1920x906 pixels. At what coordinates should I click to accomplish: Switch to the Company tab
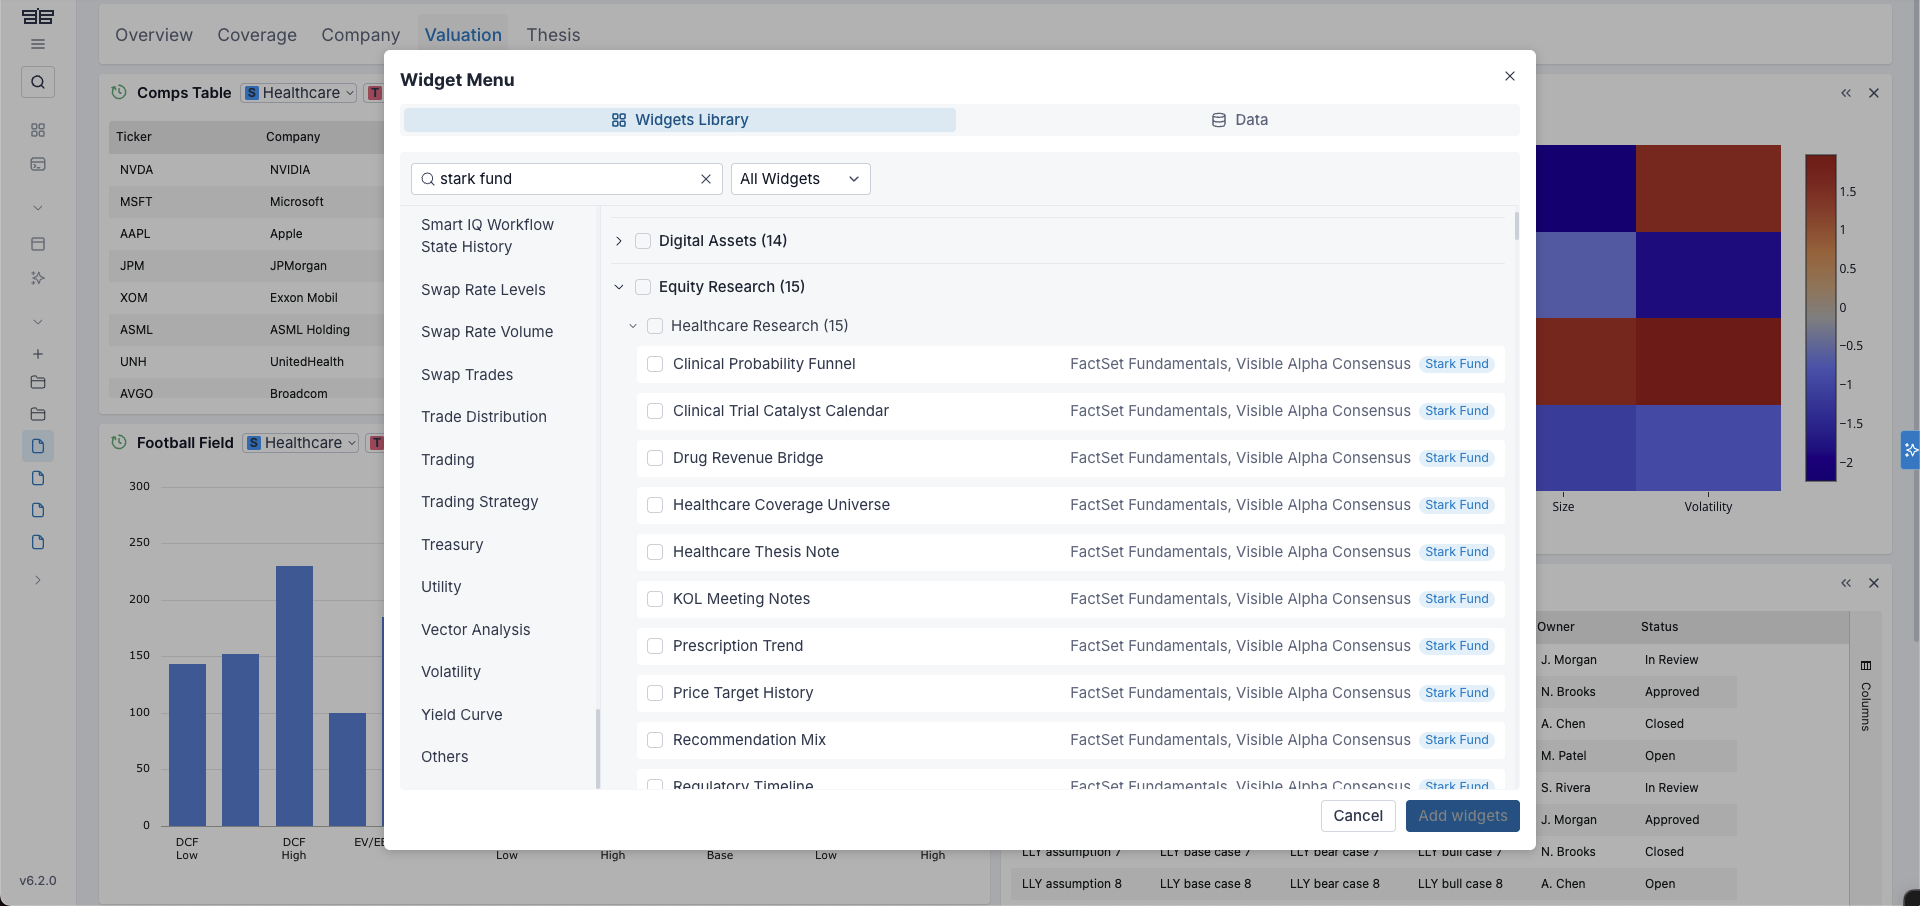pyautogui.click(x=360, y=35)
